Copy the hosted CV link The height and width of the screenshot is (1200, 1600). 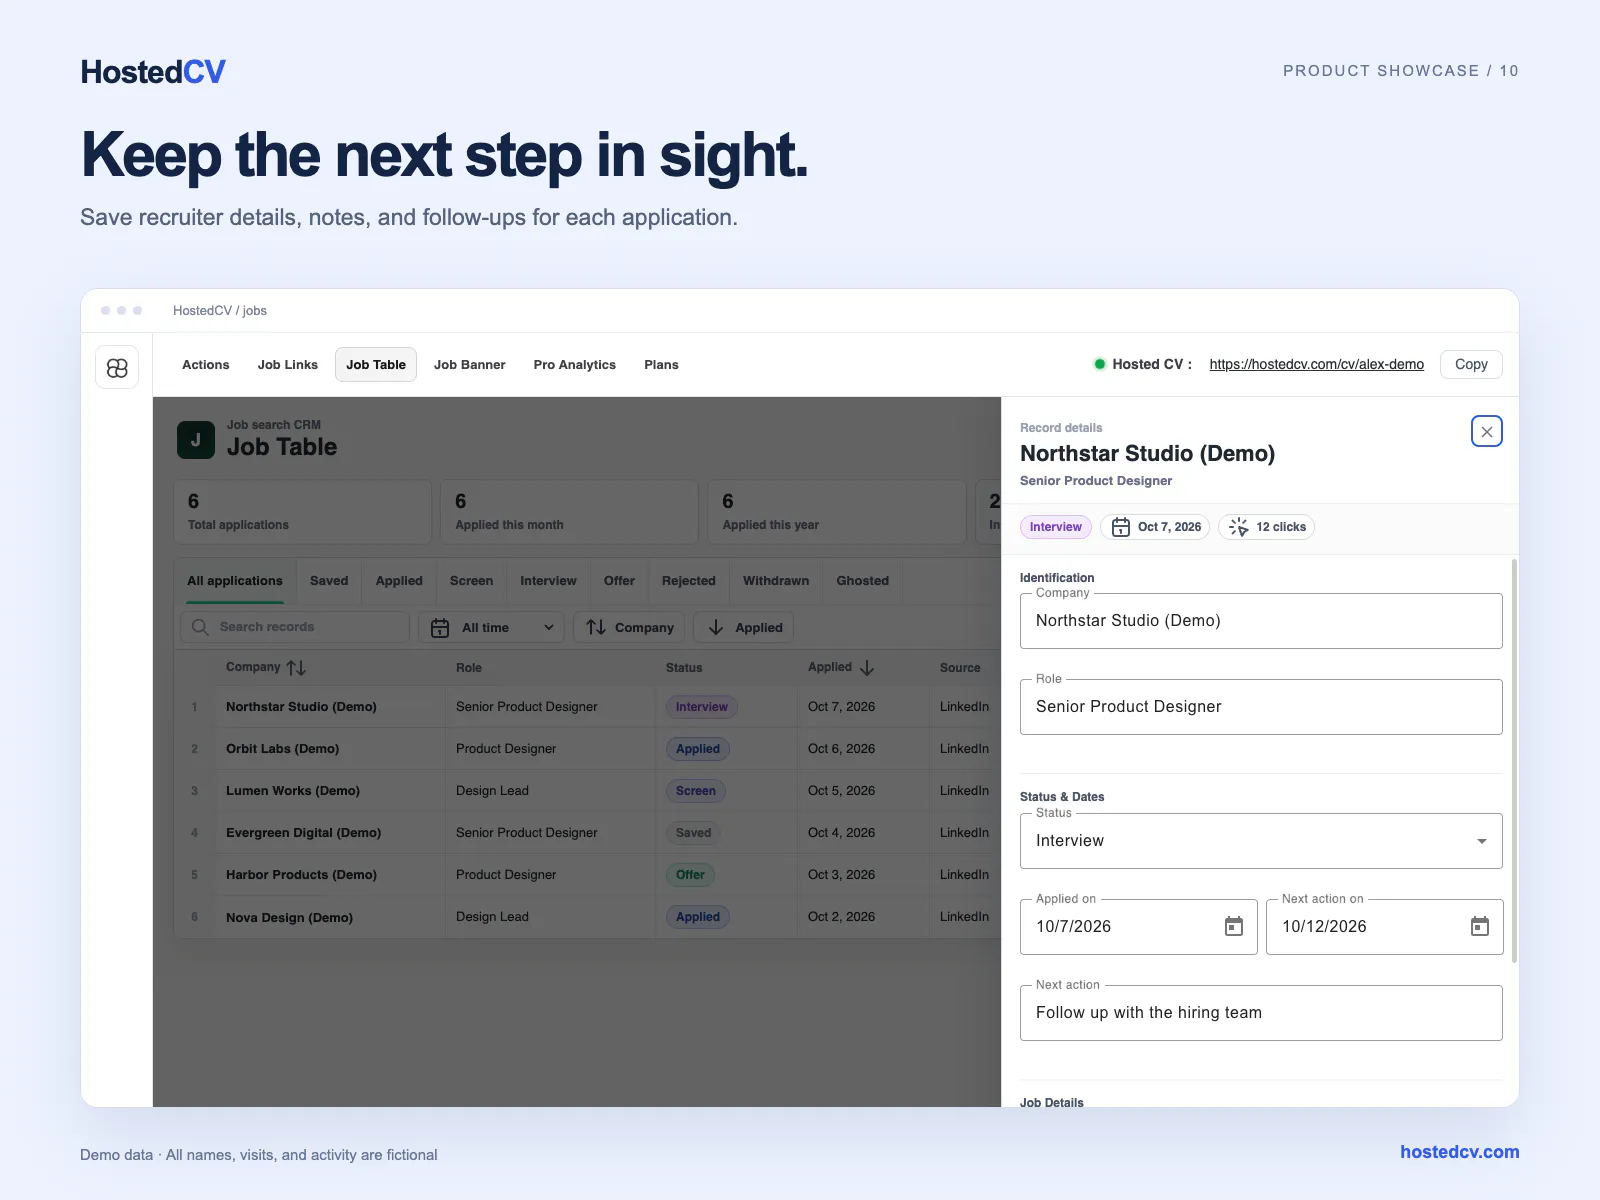coord(1471,364)
